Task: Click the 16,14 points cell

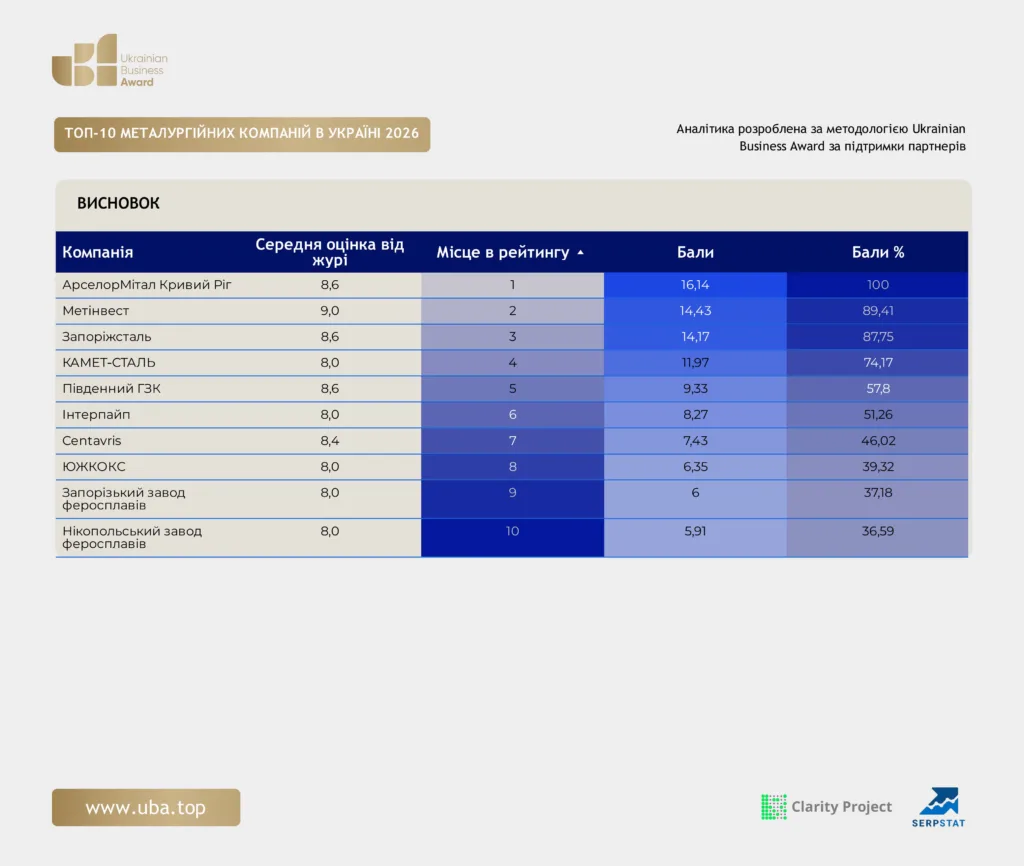Action: coord(695,285)
